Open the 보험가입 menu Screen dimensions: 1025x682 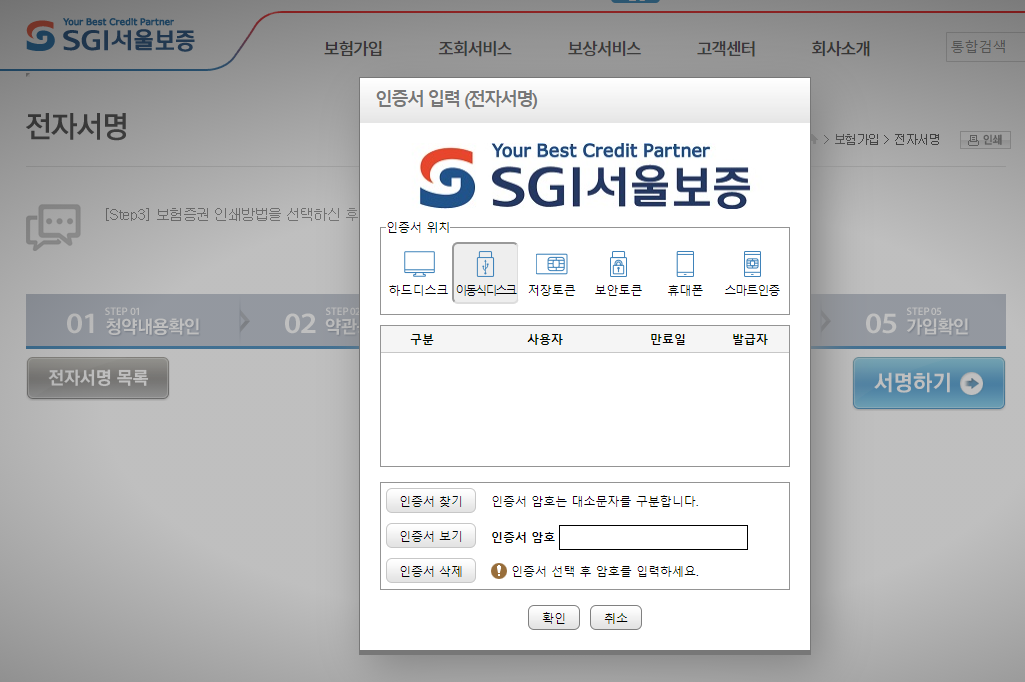click(353, 48)
